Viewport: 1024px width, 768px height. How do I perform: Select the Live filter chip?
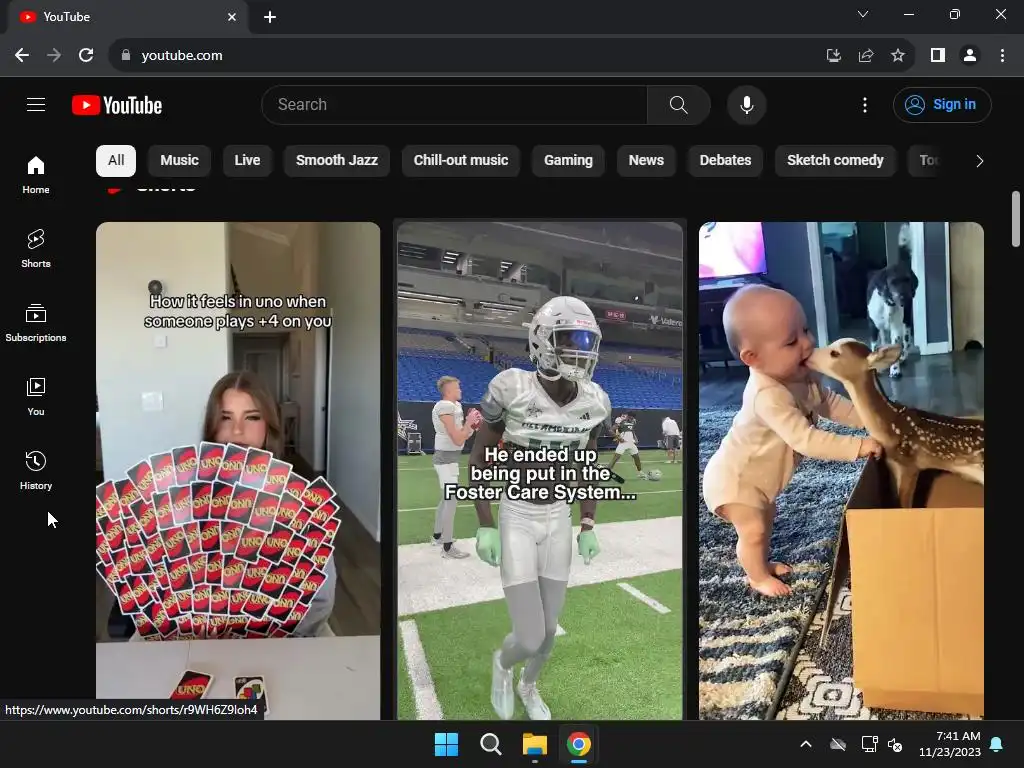(x=248, y=161)
